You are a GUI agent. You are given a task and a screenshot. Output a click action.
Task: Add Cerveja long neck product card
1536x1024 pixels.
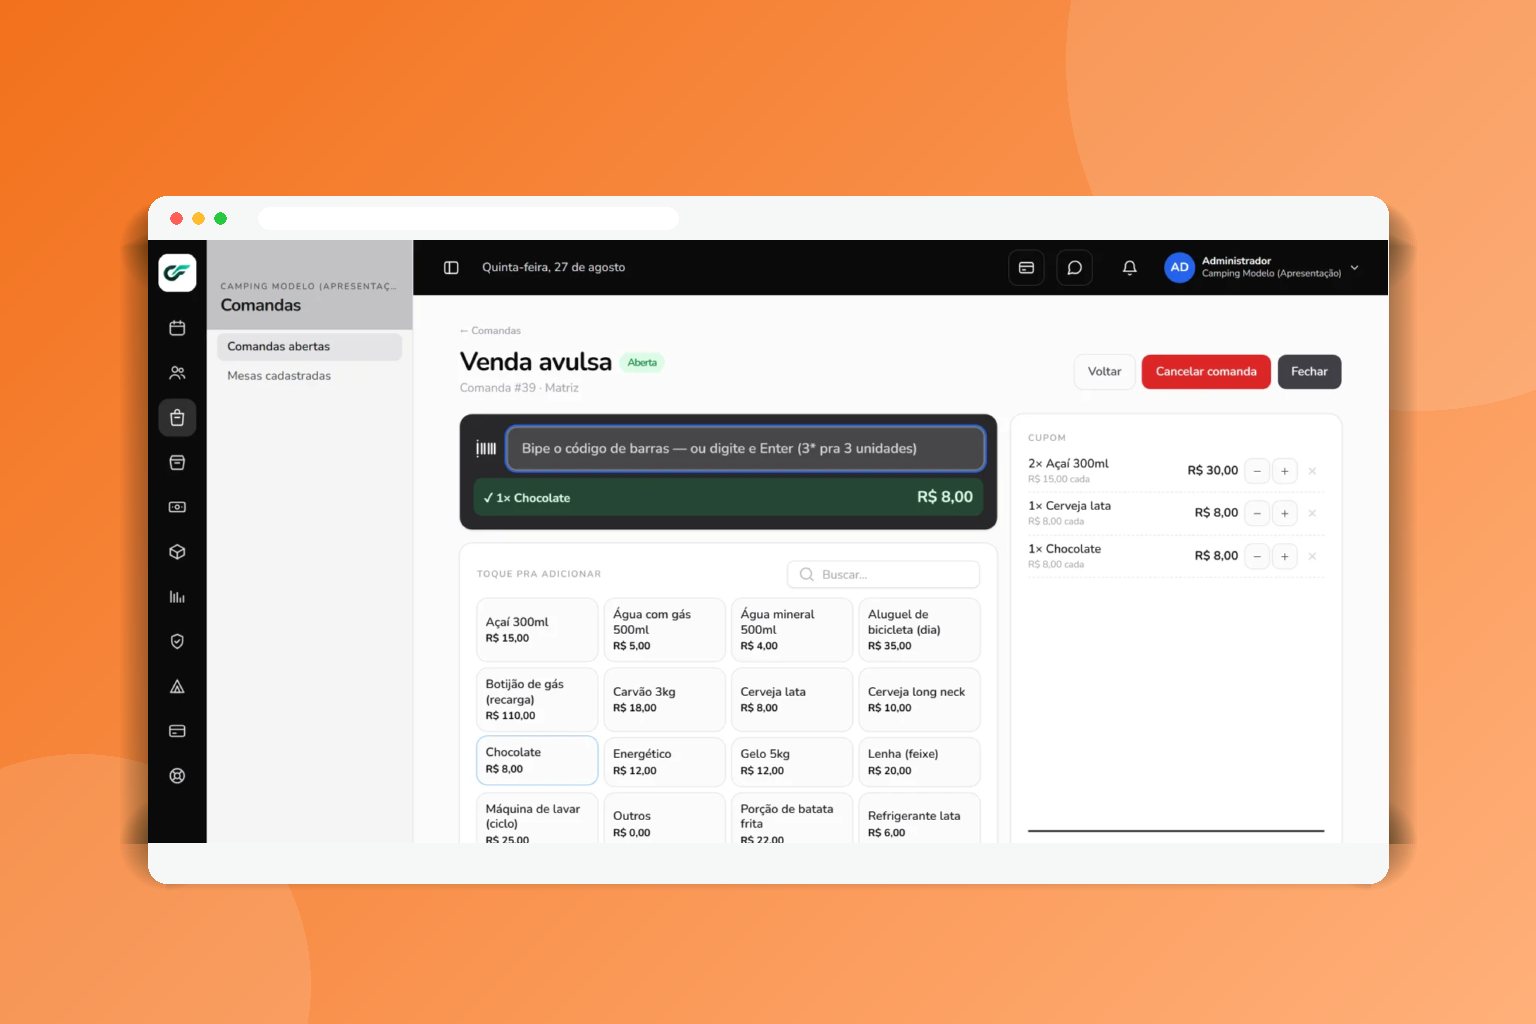pos(919,700)
